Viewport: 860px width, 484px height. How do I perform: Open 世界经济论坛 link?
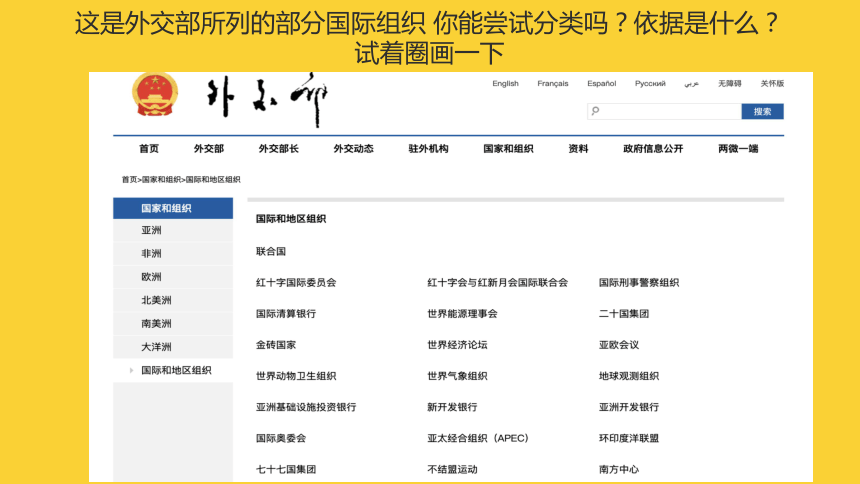point(457,345)
